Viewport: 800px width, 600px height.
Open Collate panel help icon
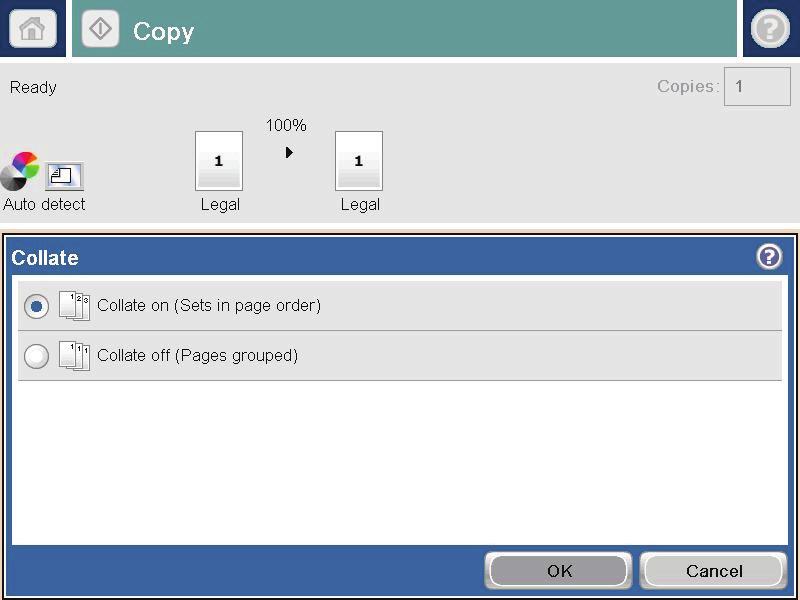click(x=769, y=257)
